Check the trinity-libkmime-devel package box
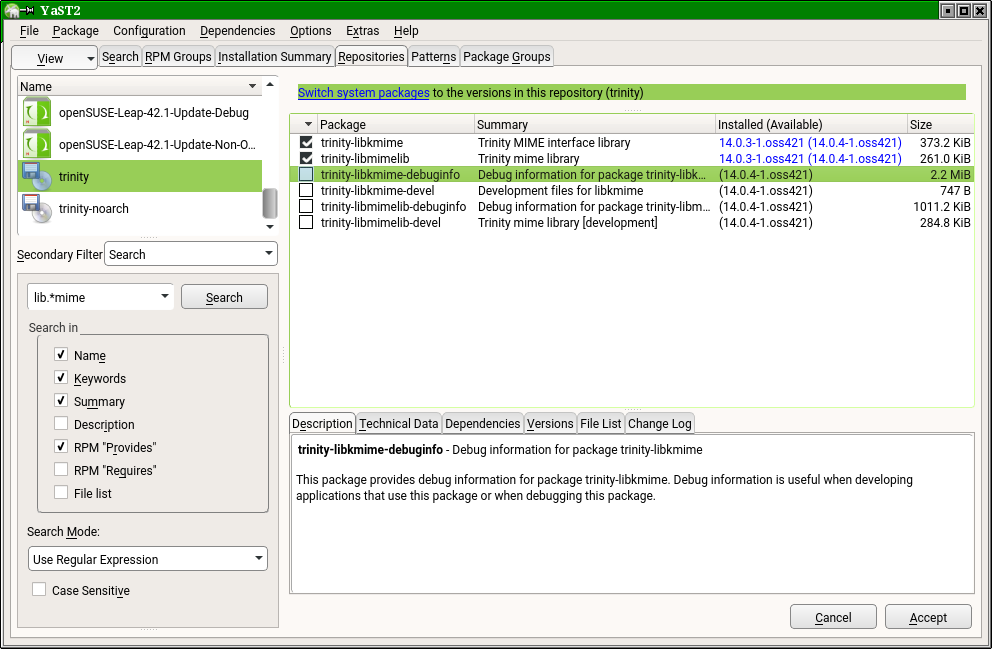Image resolution: width=992 pixels, height=649 pixels. pos(306,190)
